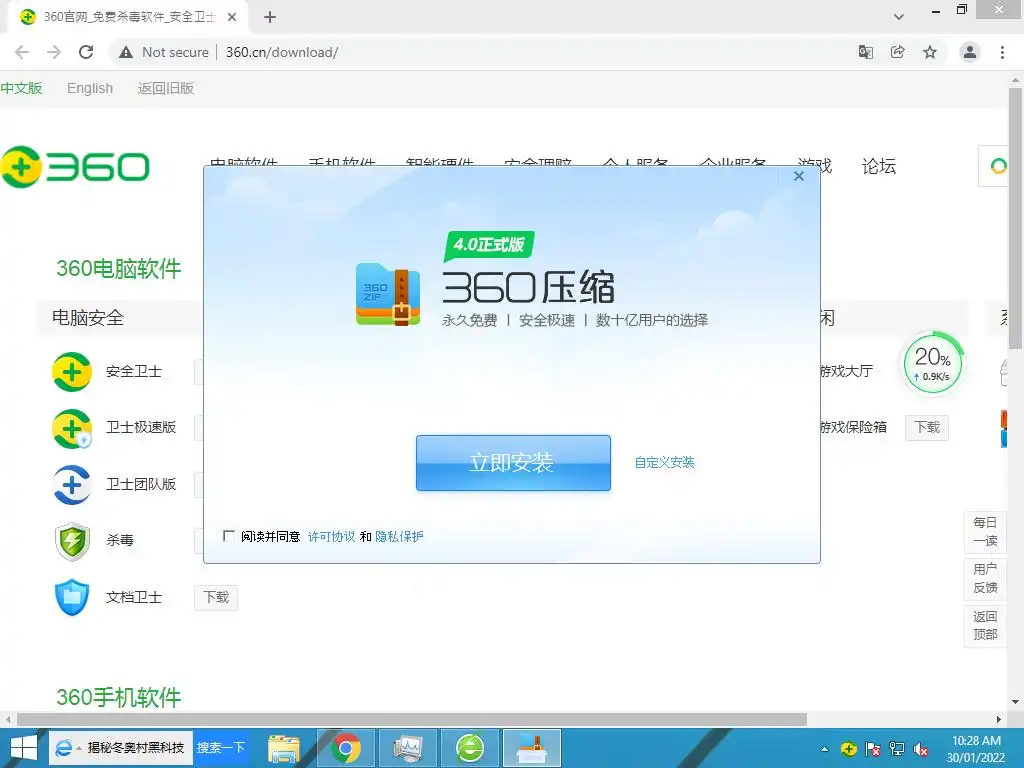This screenshot has width=1024, height=768.
Task: Click the 下载 button next to 游戏保险箱
Action: click(x=927, y=428)
